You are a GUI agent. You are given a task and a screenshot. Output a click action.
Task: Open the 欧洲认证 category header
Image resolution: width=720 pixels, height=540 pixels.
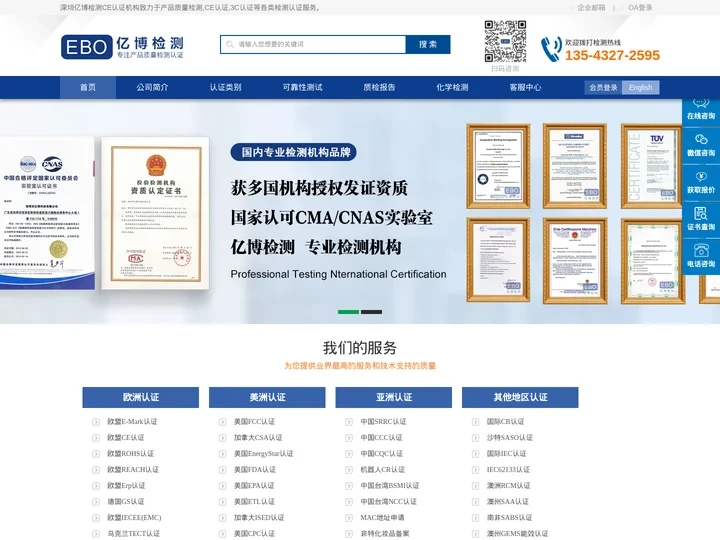(141, 397)
